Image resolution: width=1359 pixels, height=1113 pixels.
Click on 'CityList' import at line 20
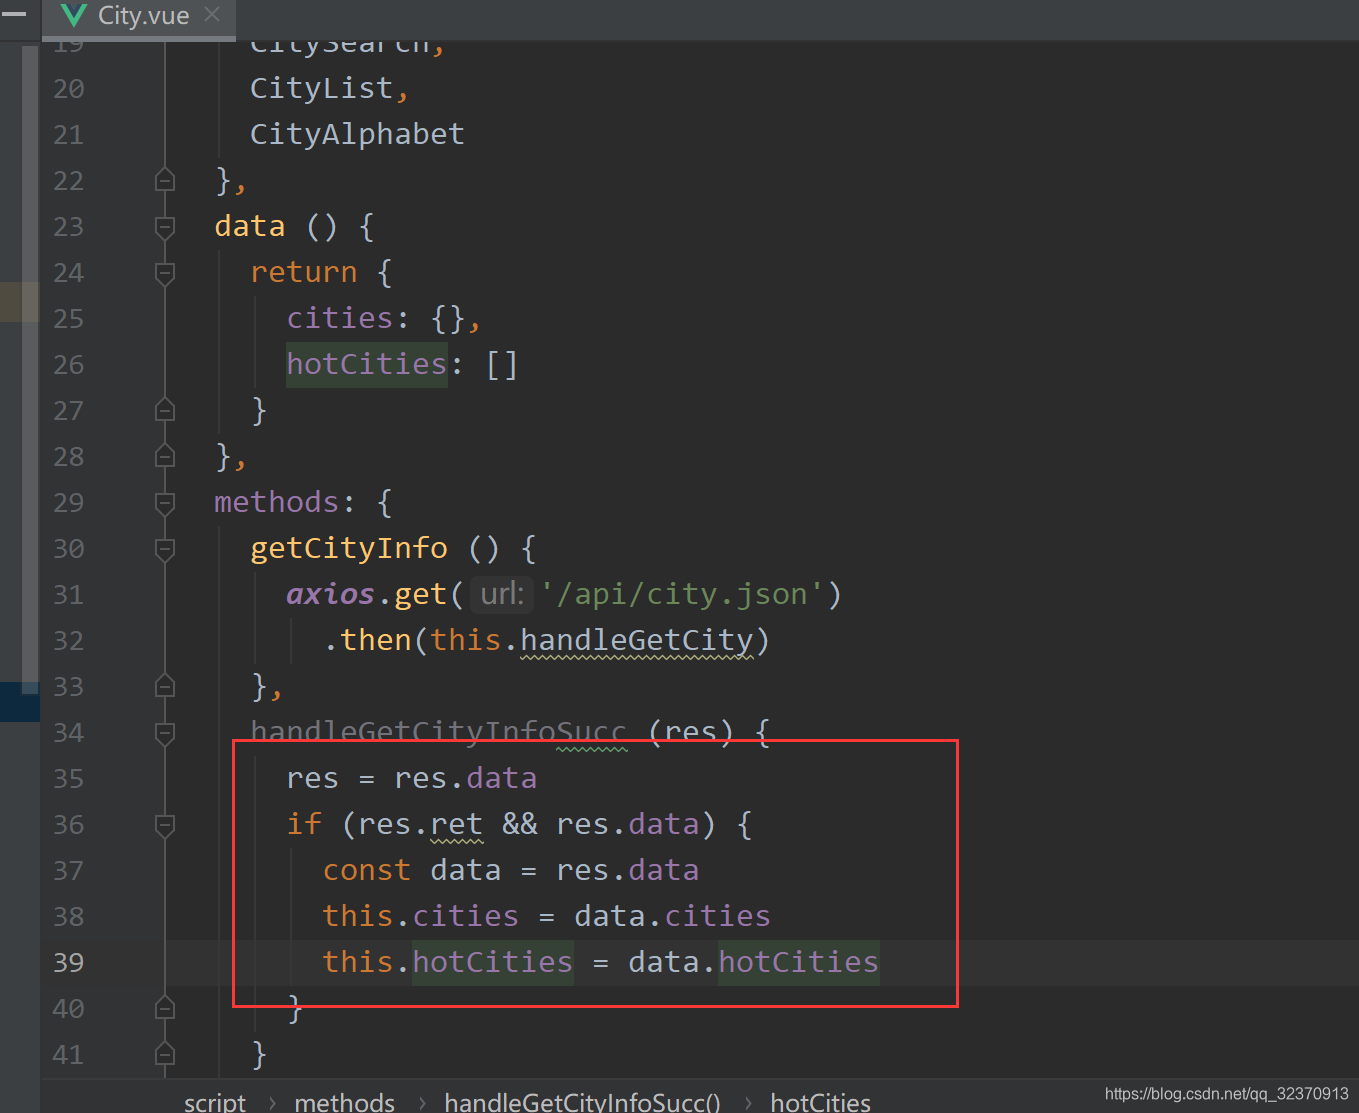(321, 88)
